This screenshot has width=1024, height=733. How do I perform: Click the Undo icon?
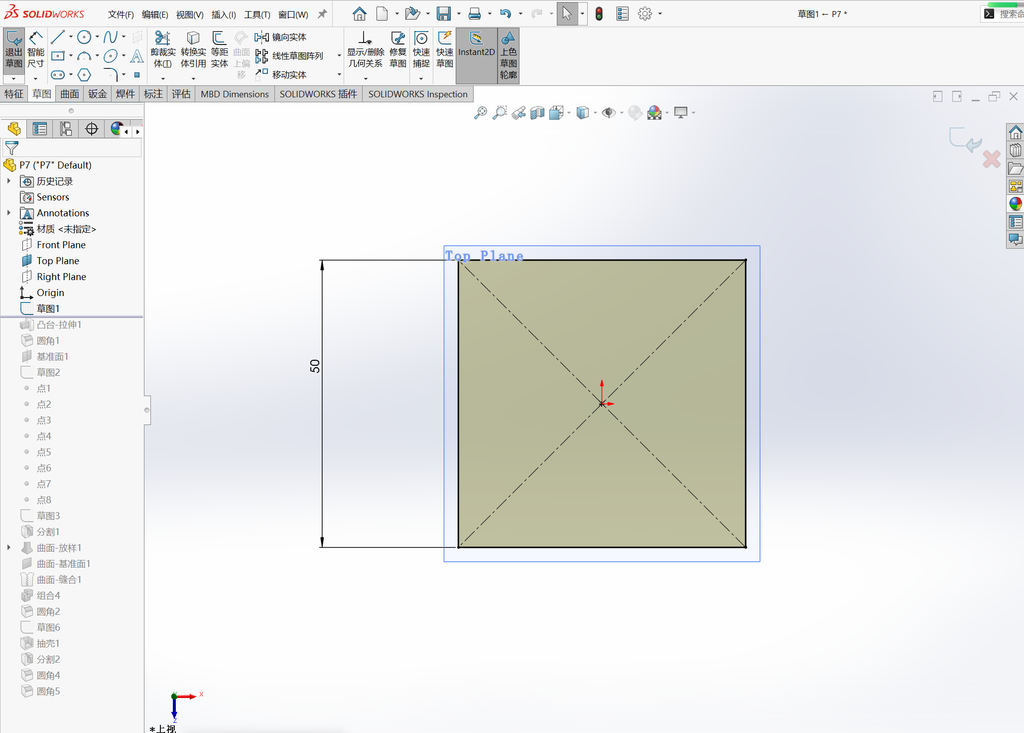point(505,14)
